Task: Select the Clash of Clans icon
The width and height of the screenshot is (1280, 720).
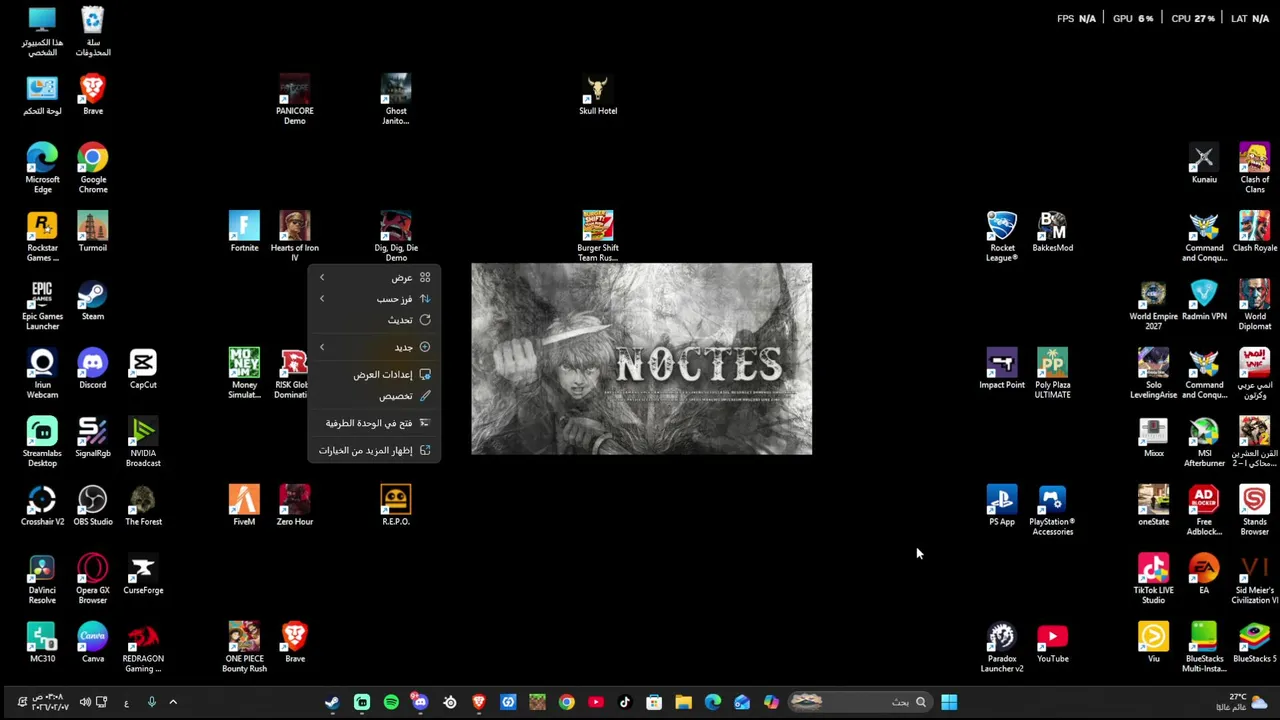Action: click(x=1254, y=167)
